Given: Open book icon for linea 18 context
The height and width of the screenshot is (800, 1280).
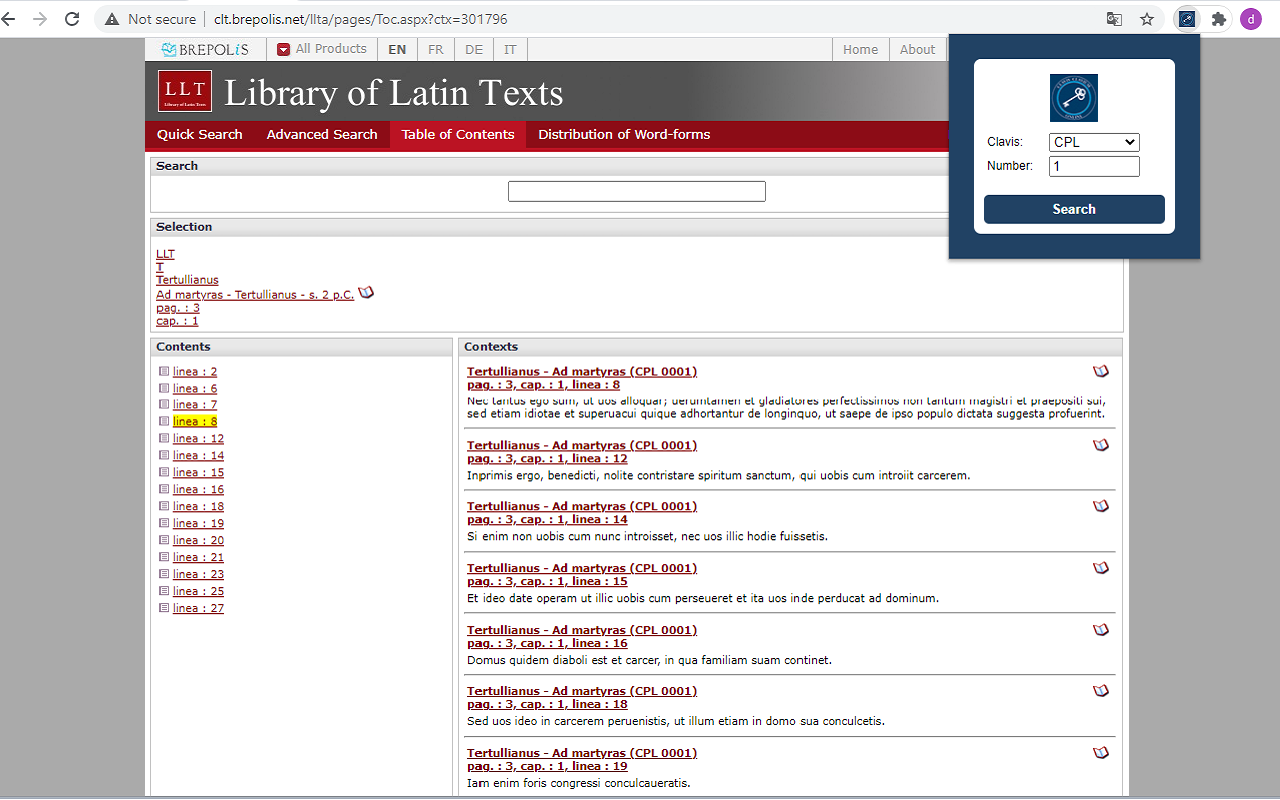Looking at the screenshot, I should (1101, 691).
